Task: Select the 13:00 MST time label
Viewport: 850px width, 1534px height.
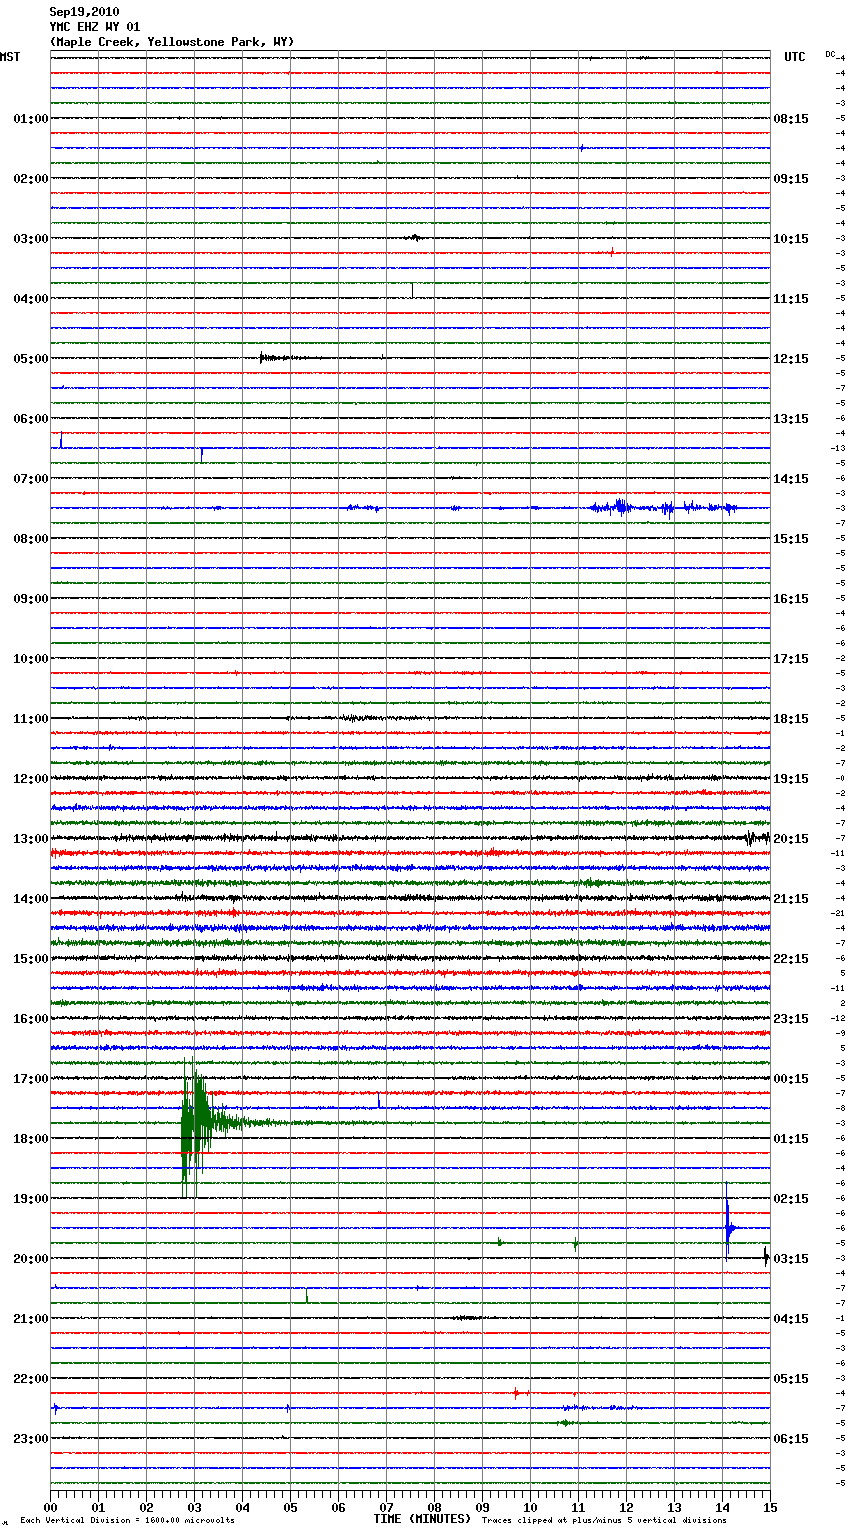Action: pyautogui.click(x=30, y=839)
